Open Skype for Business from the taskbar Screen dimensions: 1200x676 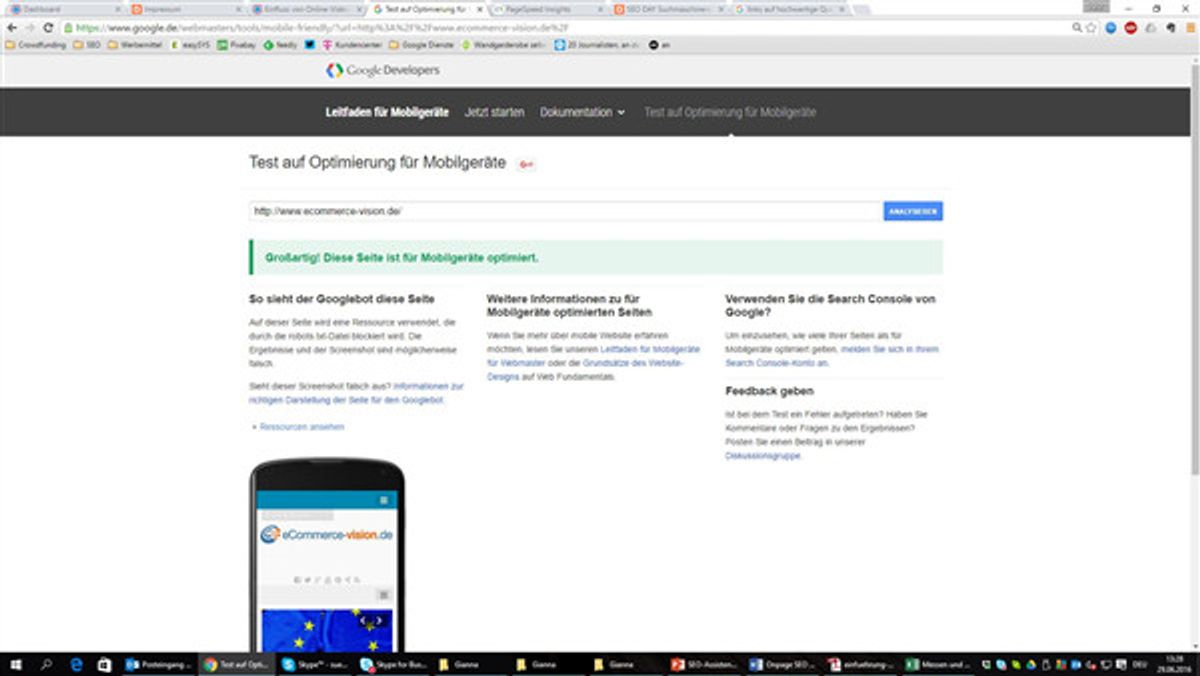pos(392,664)
